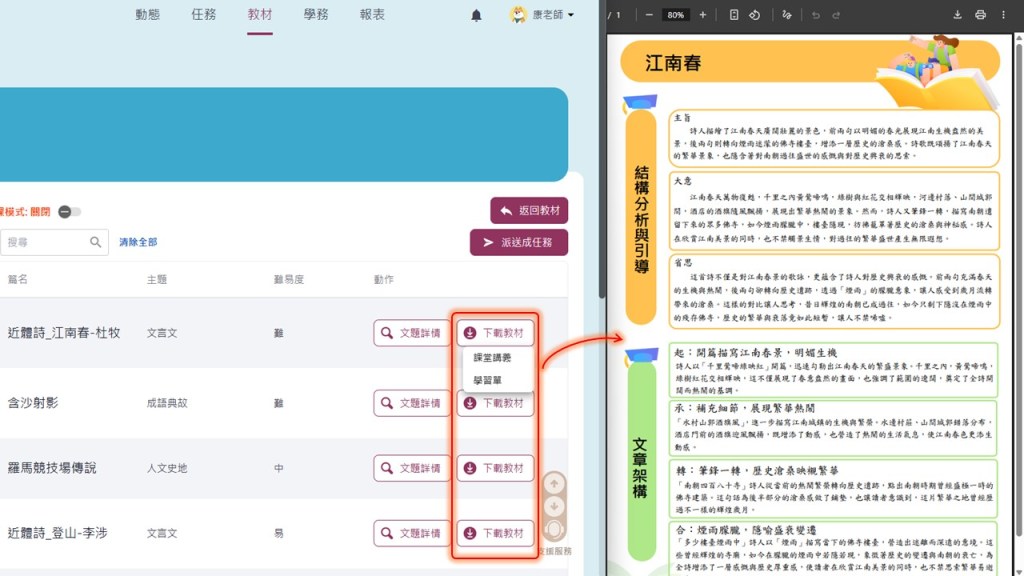Click the 清除全部 link

tap(138, 242)
